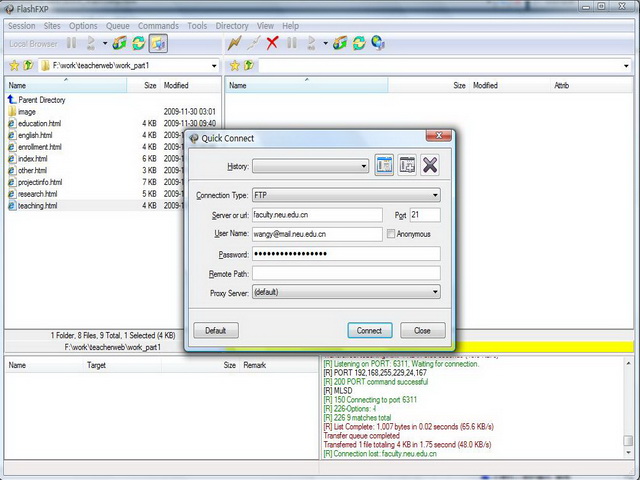This screenshot has width=640, height=480.
Task: Go up one level in remote folder
Action: 249,65
